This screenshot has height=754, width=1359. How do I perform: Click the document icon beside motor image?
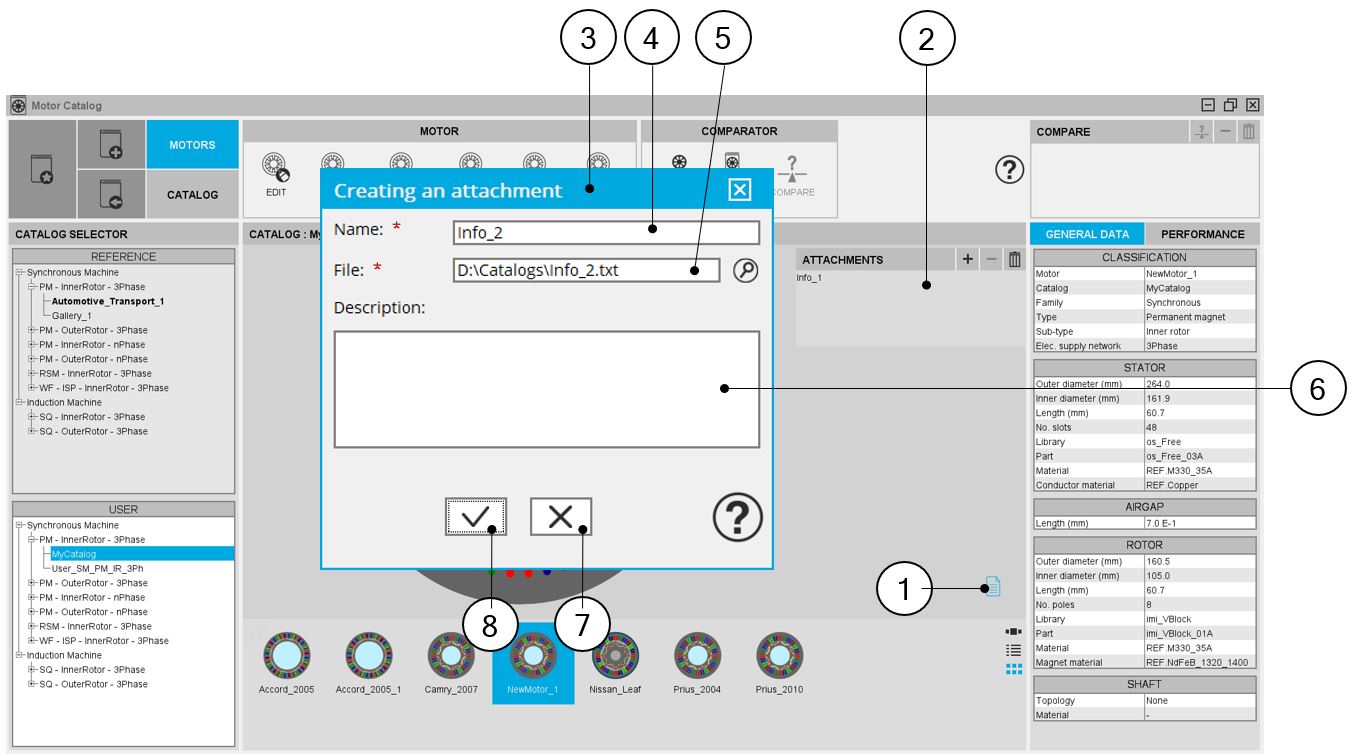tap(991, 587)
